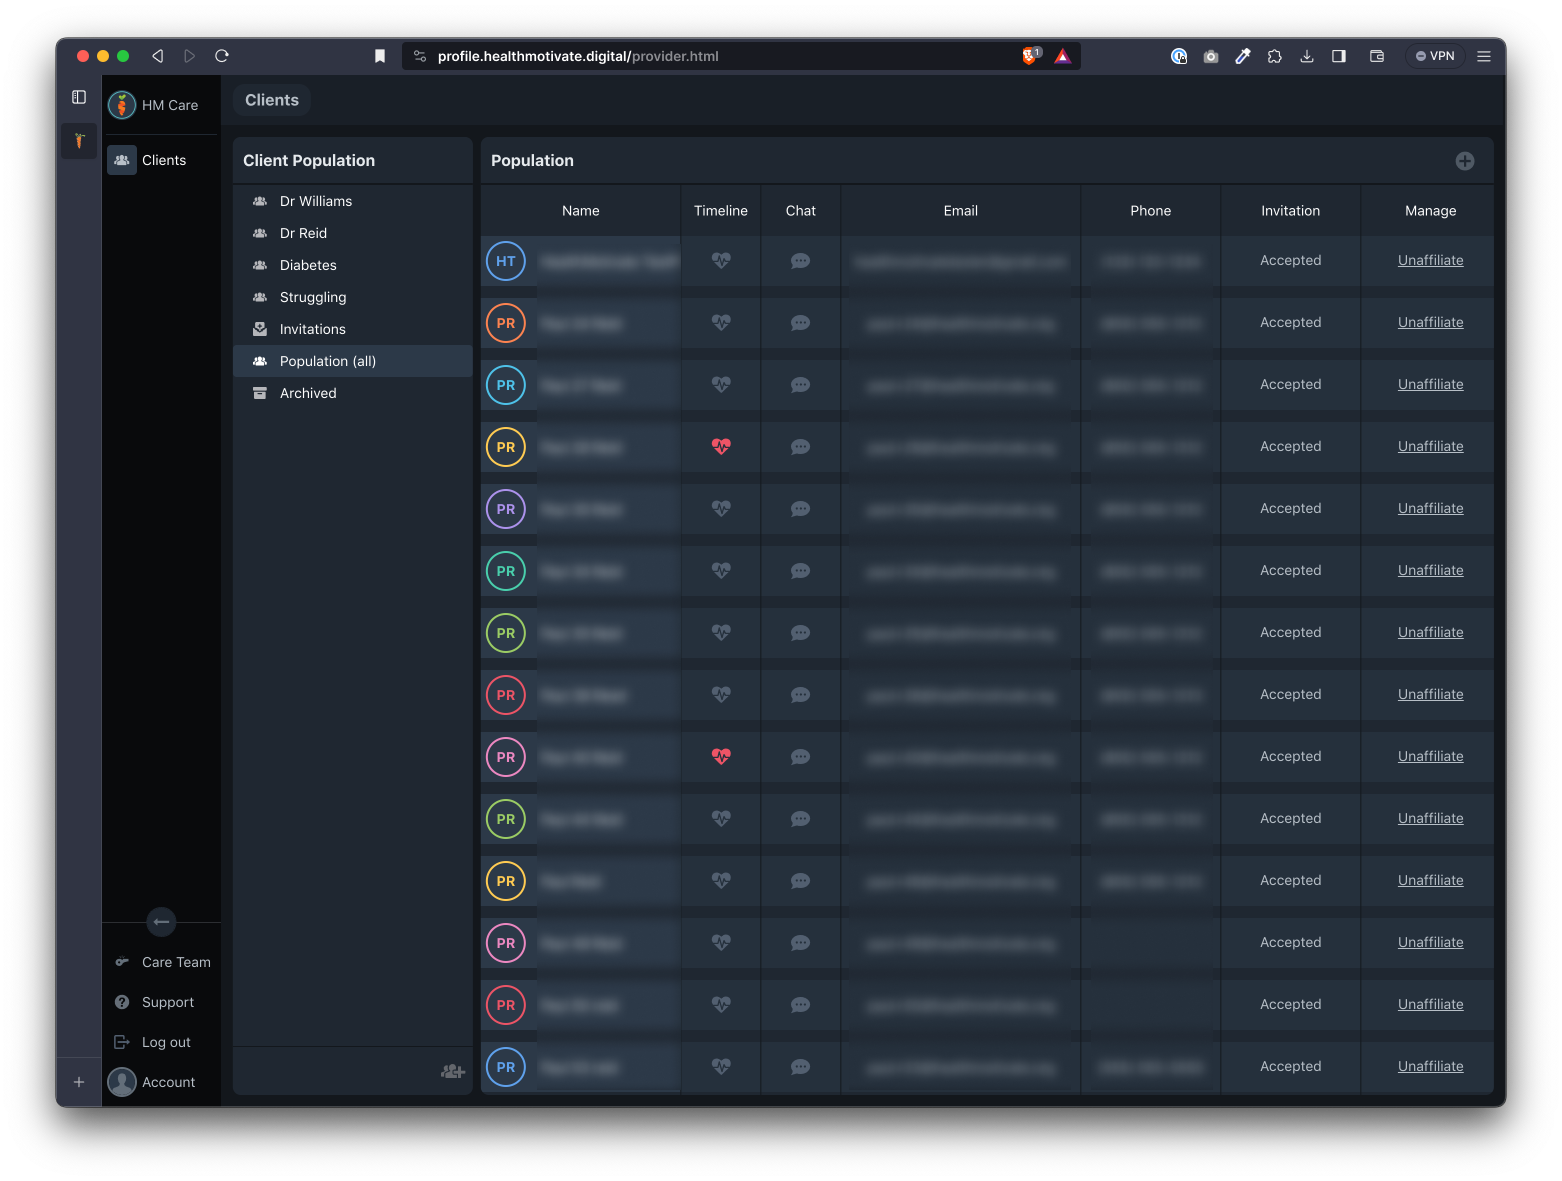Viewport: 1562px width, 1181px height.
Task: Click Unaffiliate for the HT client
Action: point(1430,260)
